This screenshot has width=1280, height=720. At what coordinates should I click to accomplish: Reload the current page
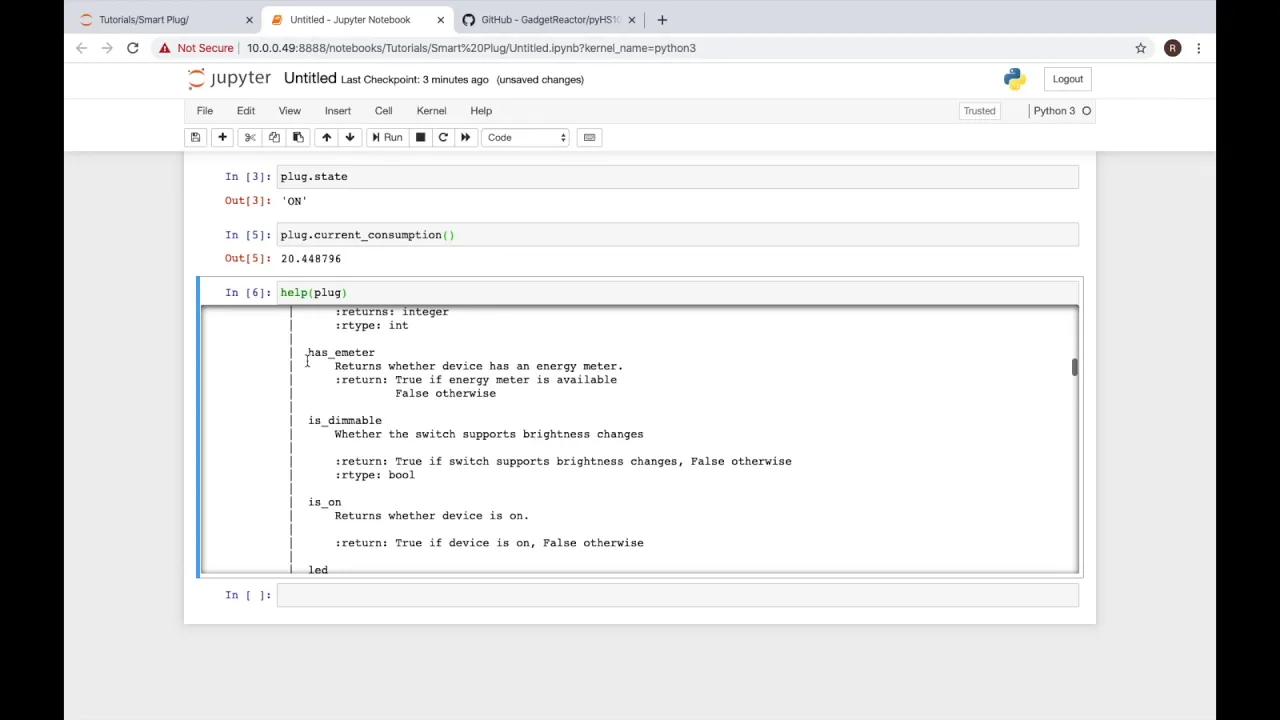coord(132,48)
